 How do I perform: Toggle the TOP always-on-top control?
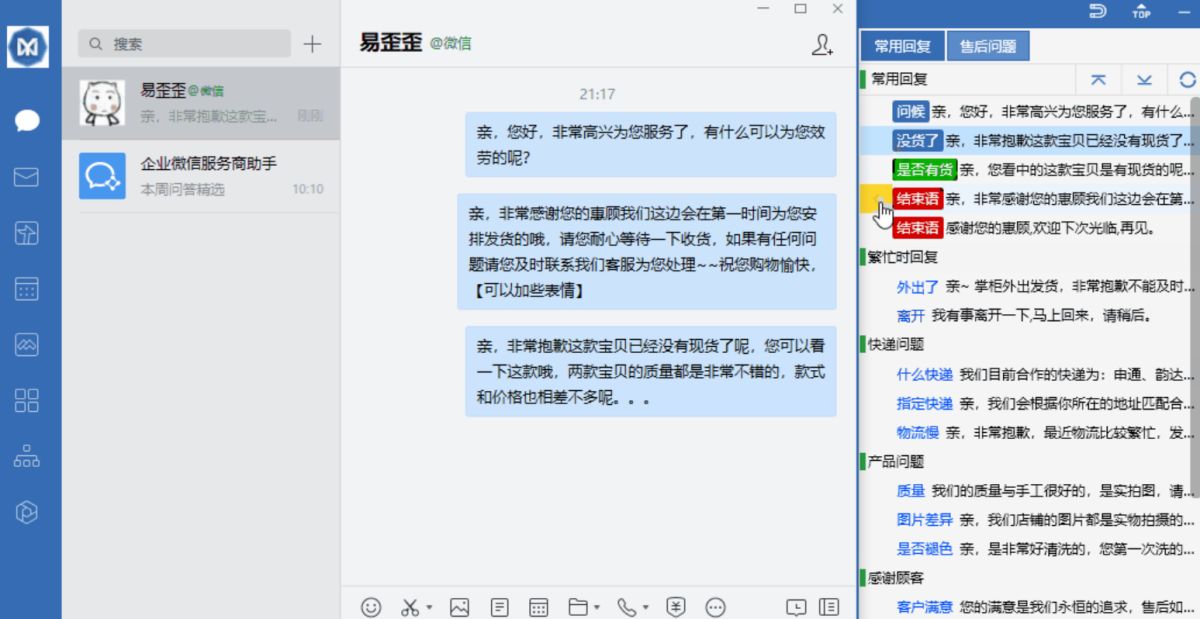tap(1141, 12)
